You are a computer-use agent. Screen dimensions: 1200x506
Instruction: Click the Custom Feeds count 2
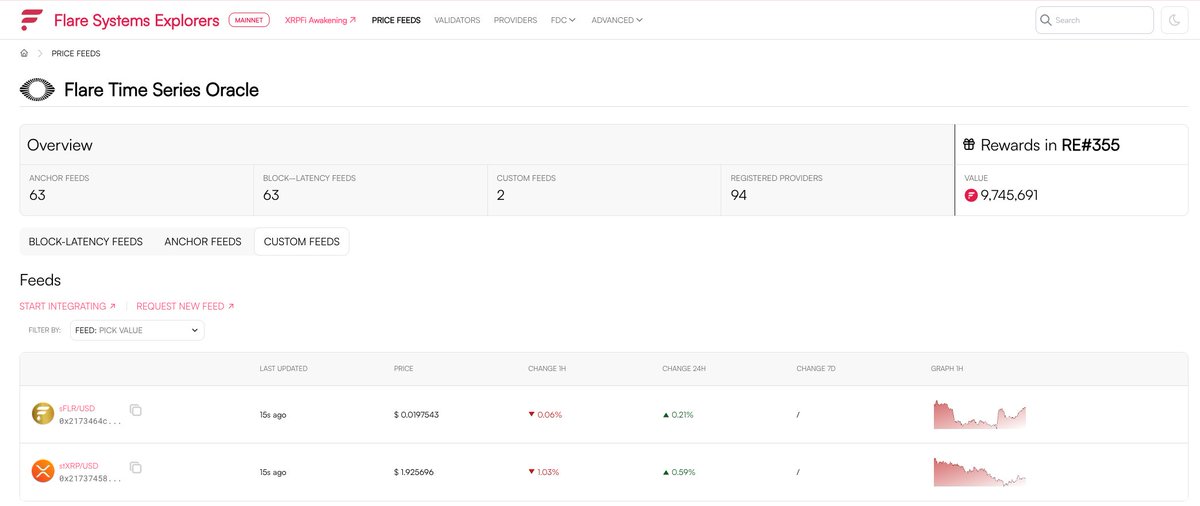(x=501, y=195)
